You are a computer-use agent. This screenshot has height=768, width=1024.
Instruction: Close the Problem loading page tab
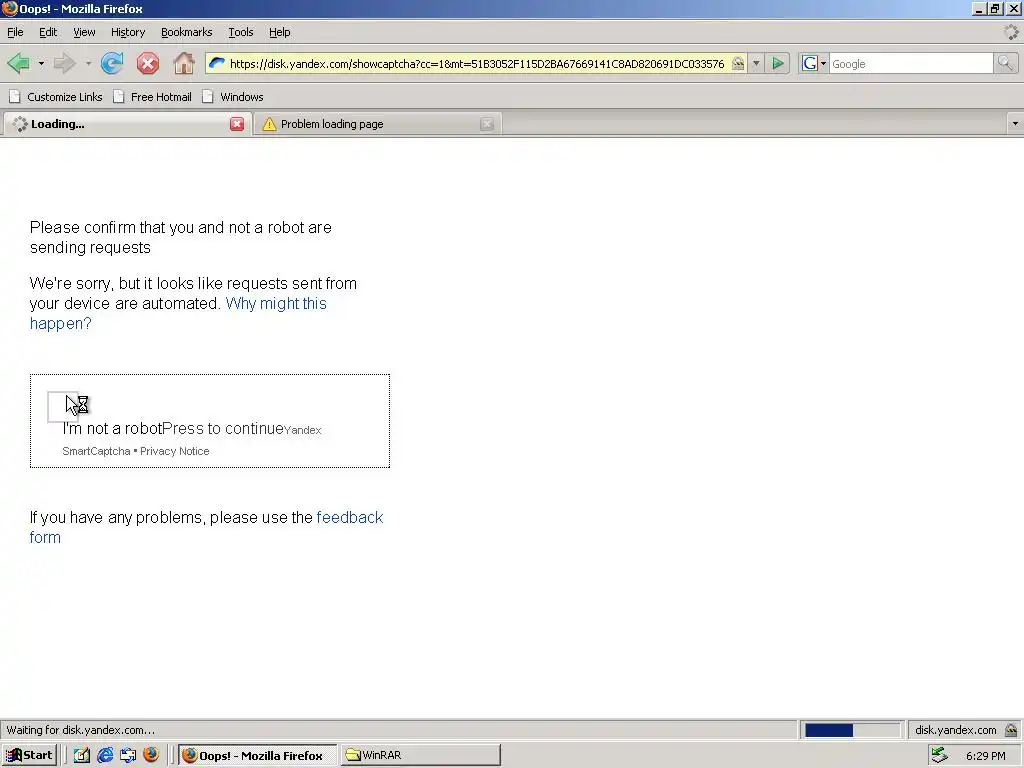pos(487,124)
